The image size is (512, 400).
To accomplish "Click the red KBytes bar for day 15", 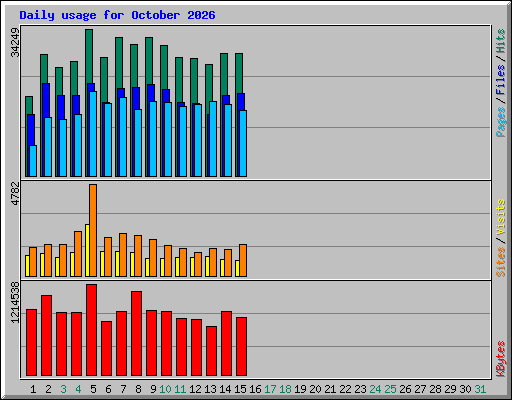I will point(241,347).
